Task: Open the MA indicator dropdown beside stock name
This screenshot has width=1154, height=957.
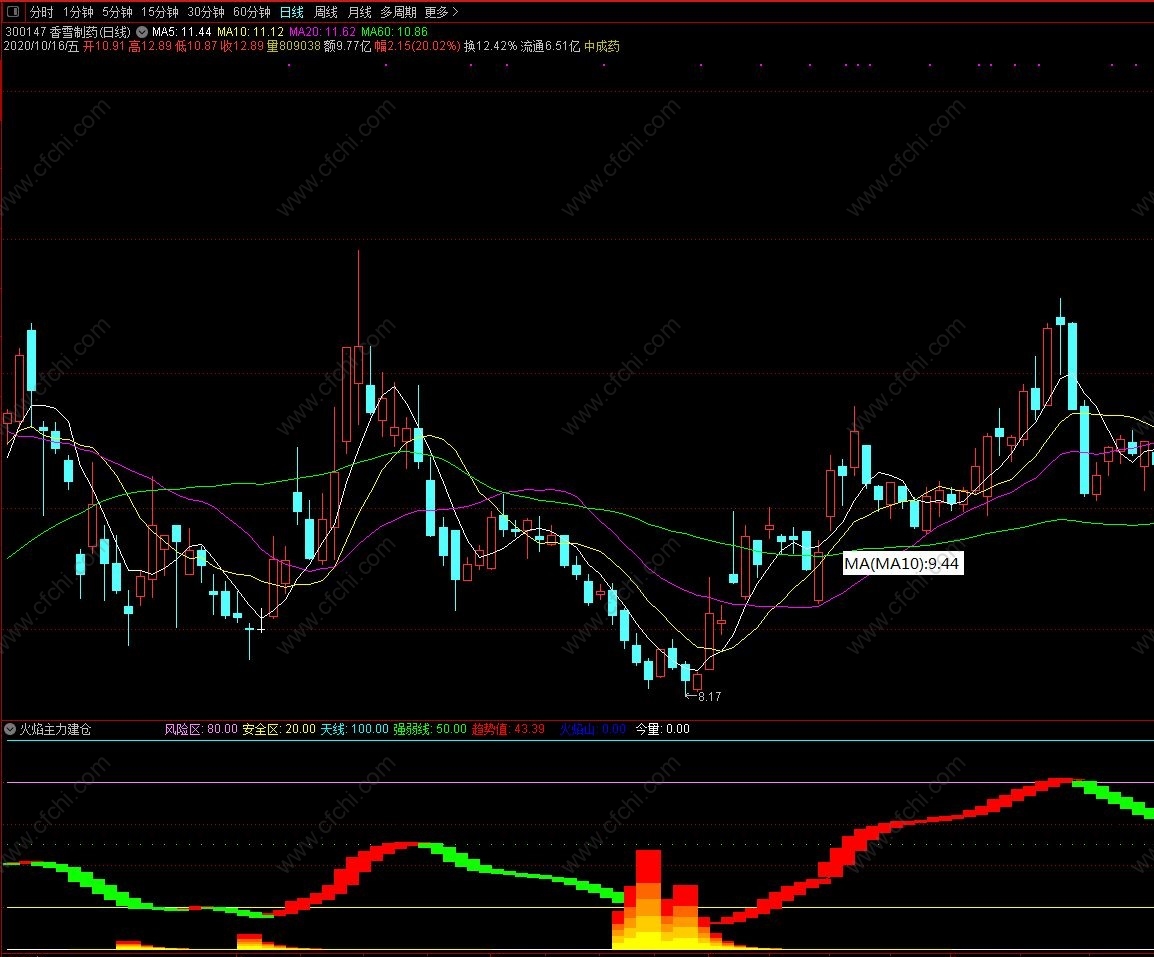Action: (142, 32)
